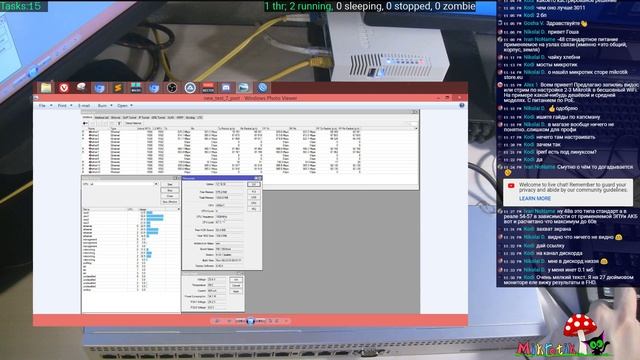Open the zoom control in Photo Viewer
The width and height of the screenshot is (640, 360).
217,321
